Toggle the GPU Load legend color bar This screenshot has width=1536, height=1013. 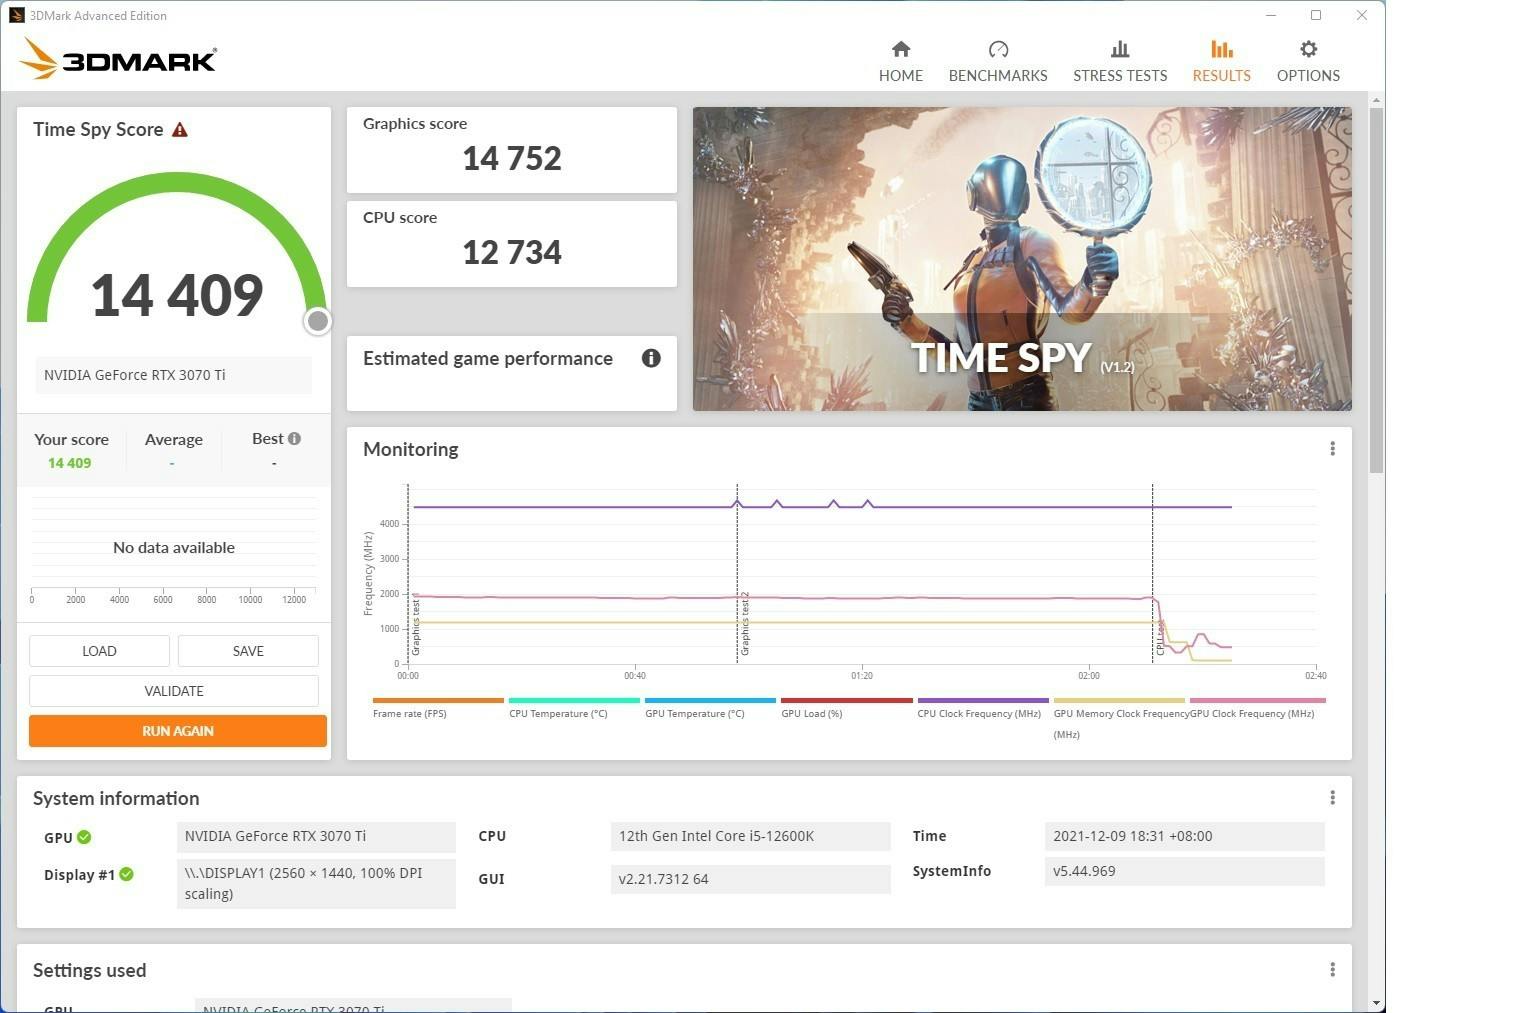tap(846, 701)
